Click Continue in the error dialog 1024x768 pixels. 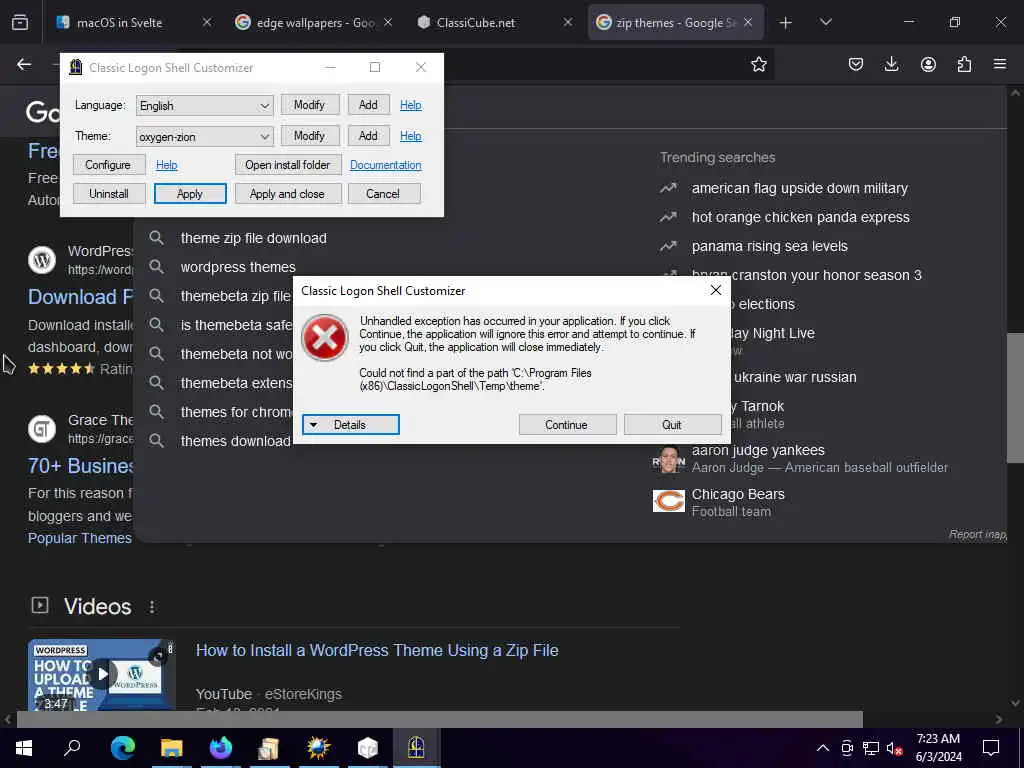pyautogui.click(x=567, y=424)
